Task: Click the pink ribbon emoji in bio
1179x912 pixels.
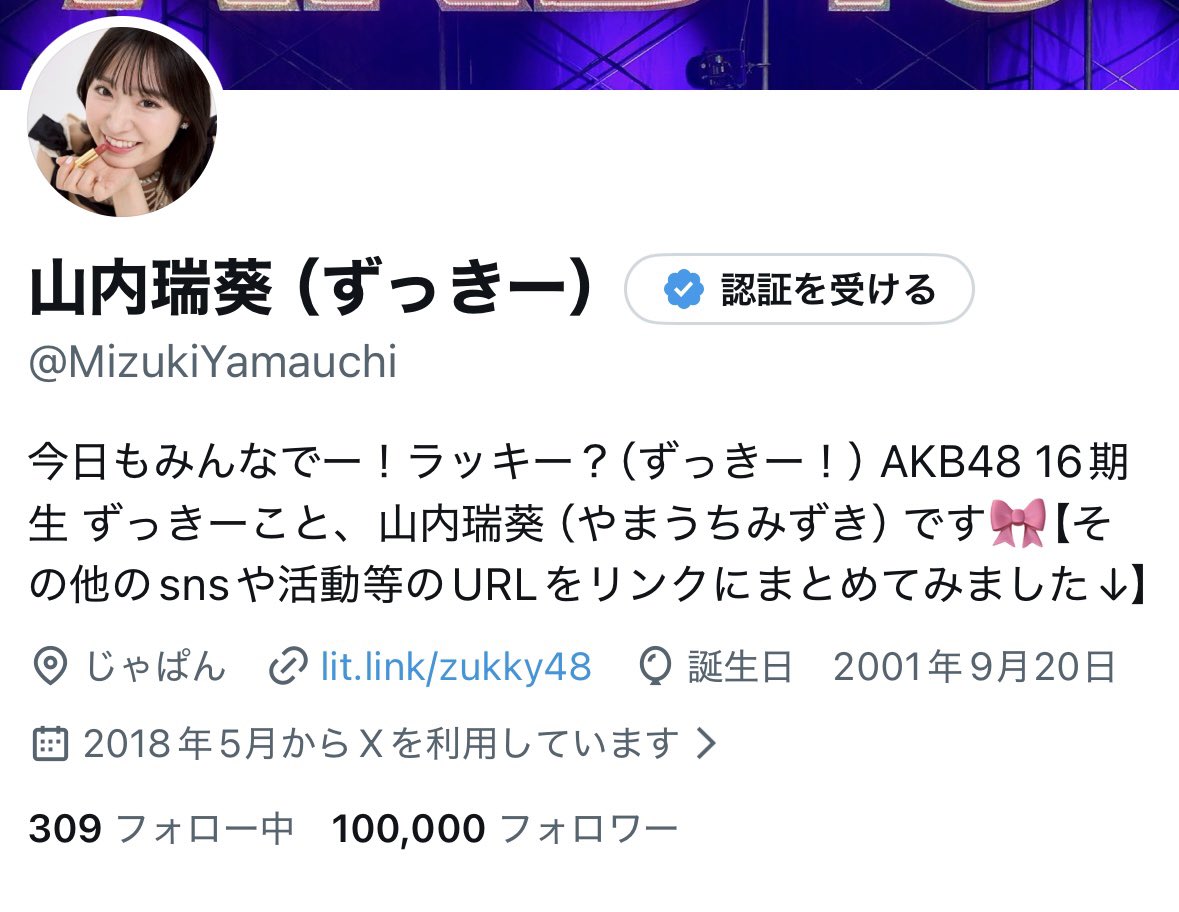Action: click(x=1018, y=523)
